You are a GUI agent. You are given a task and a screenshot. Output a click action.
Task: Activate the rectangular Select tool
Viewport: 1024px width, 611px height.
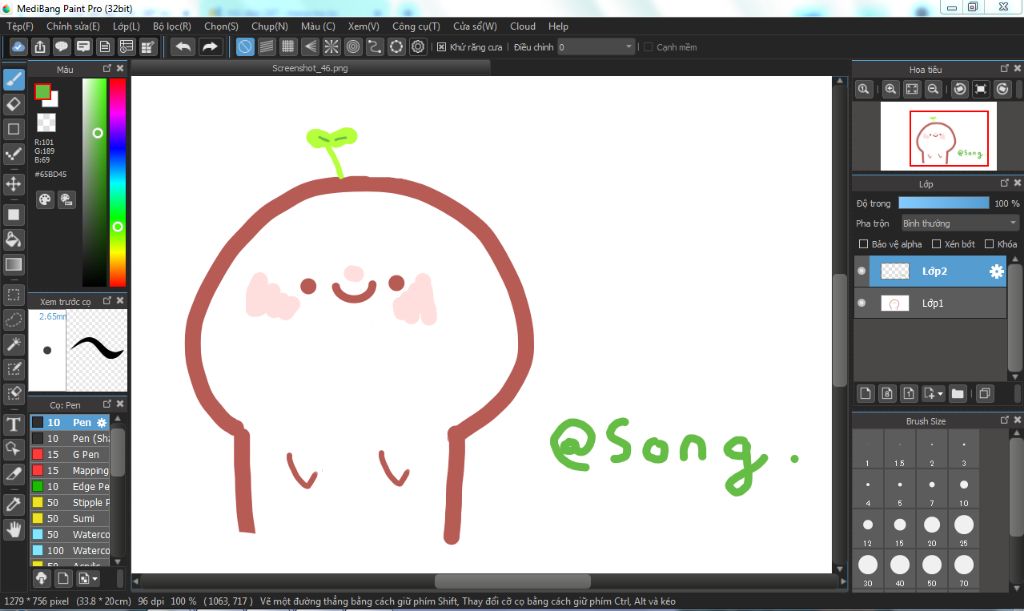14,295
